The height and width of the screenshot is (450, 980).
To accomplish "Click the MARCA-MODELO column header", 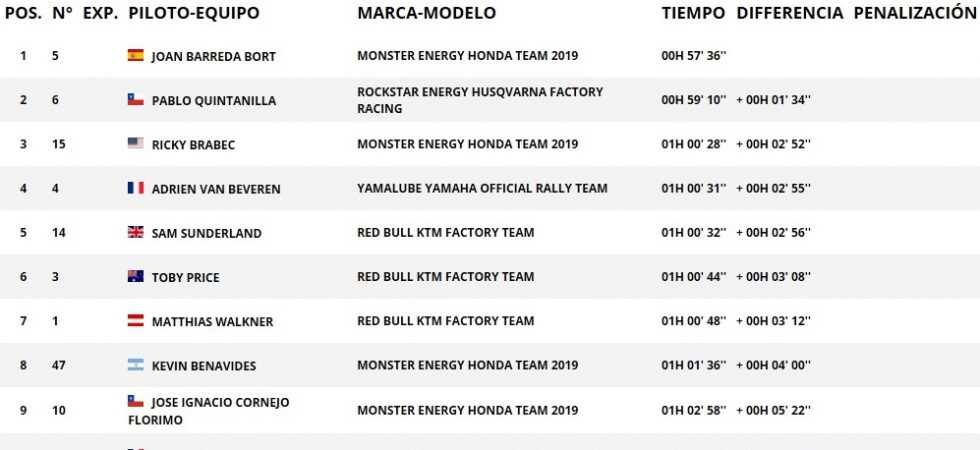I will pyautogui.click(x=426, y=13).
